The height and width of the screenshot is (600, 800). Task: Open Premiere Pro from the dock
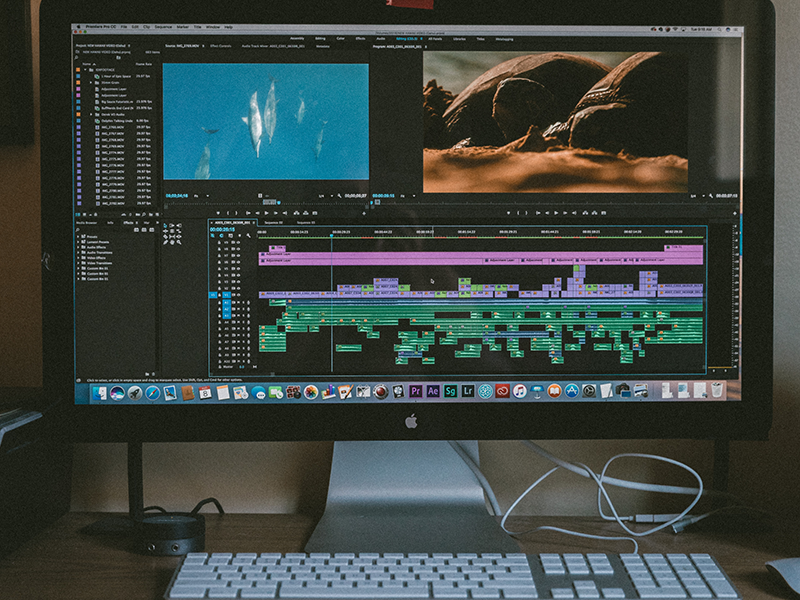click(415, 391)
